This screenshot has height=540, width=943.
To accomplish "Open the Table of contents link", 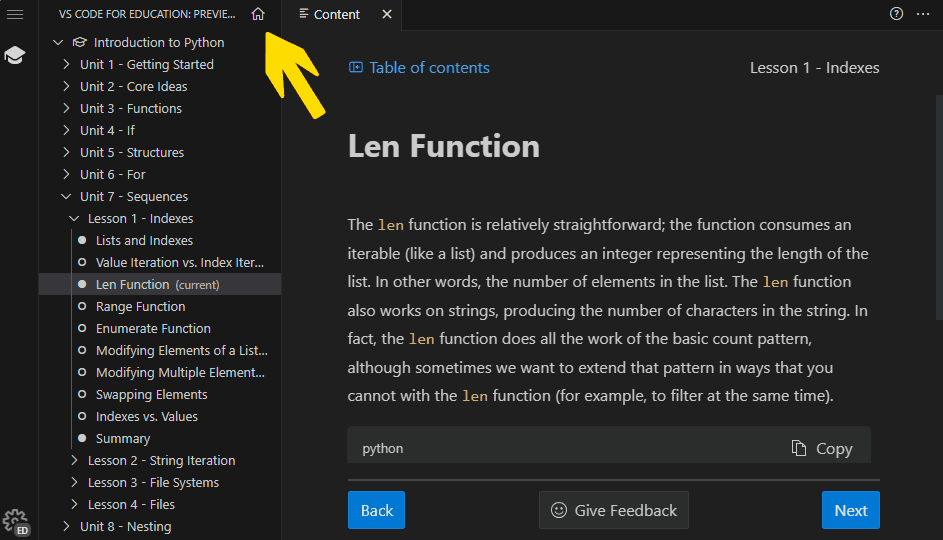I will point(419,68).
